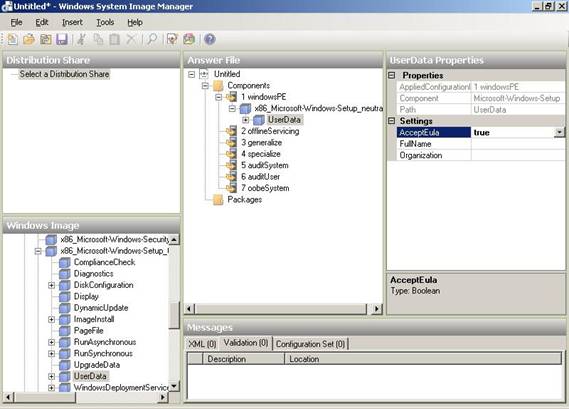Click the Paste clipboard toolbar icon
This screenshot has height=409, width=569.
(115, 39)
